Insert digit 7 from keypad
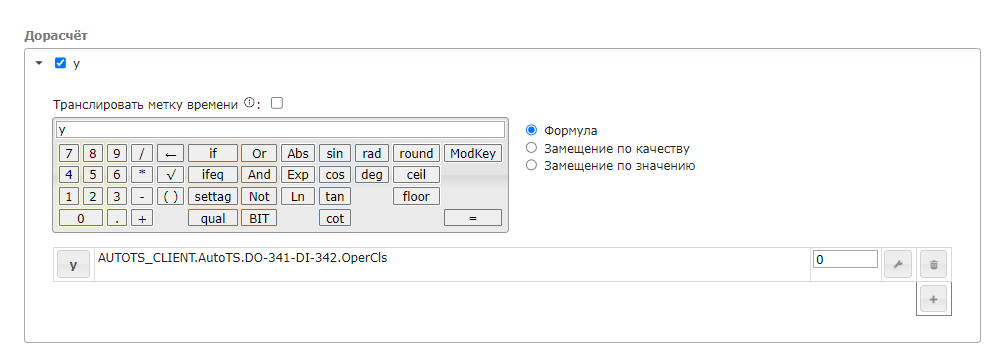Screen dimensions: 999x360 tap(68, 154)
